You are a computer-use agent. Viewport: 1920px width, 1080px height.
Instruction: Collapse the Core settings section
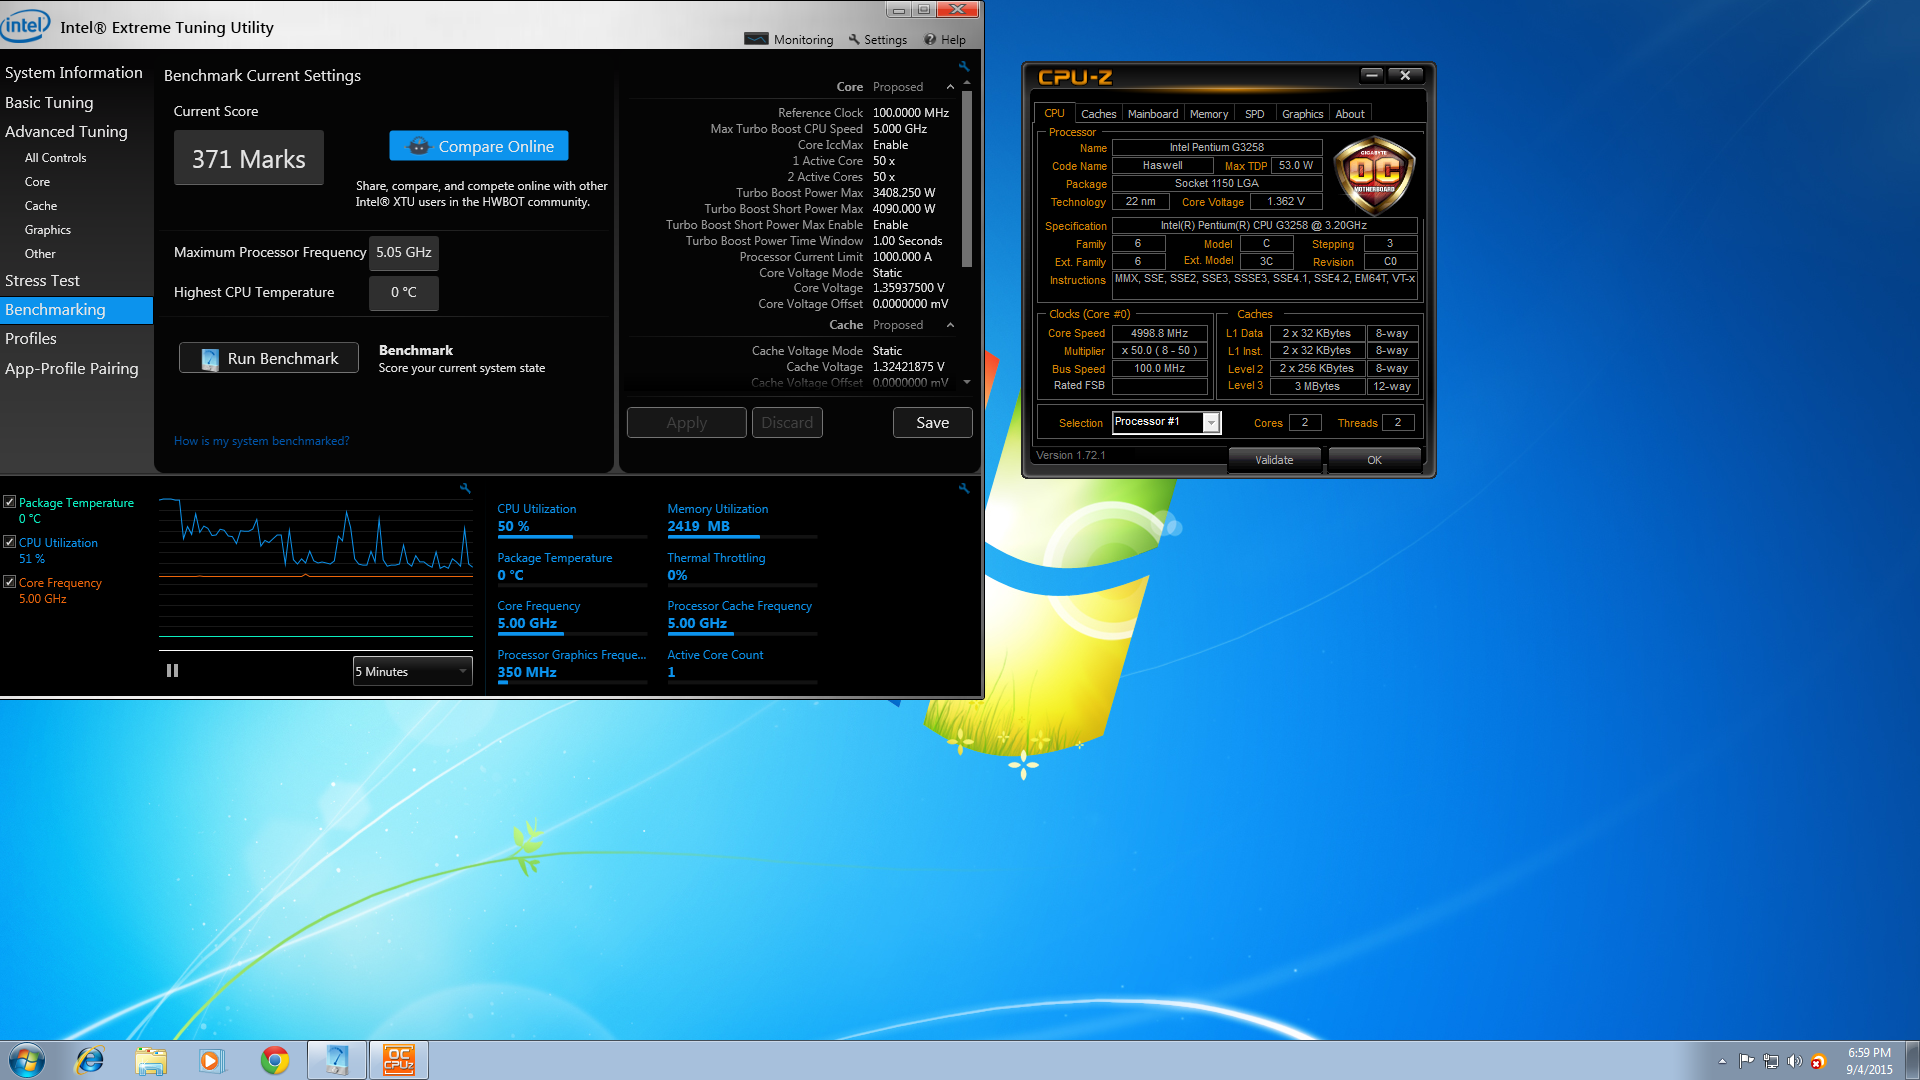(x=950, y=87)
